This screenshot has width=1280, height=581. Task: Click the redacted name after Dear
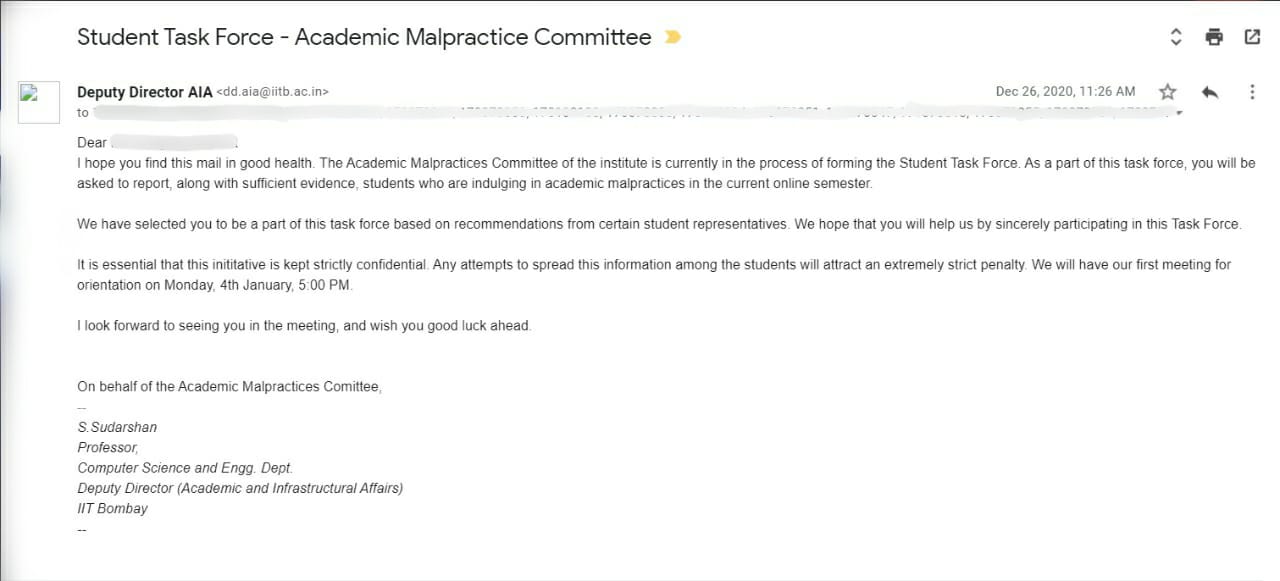[x=172, y=142]
